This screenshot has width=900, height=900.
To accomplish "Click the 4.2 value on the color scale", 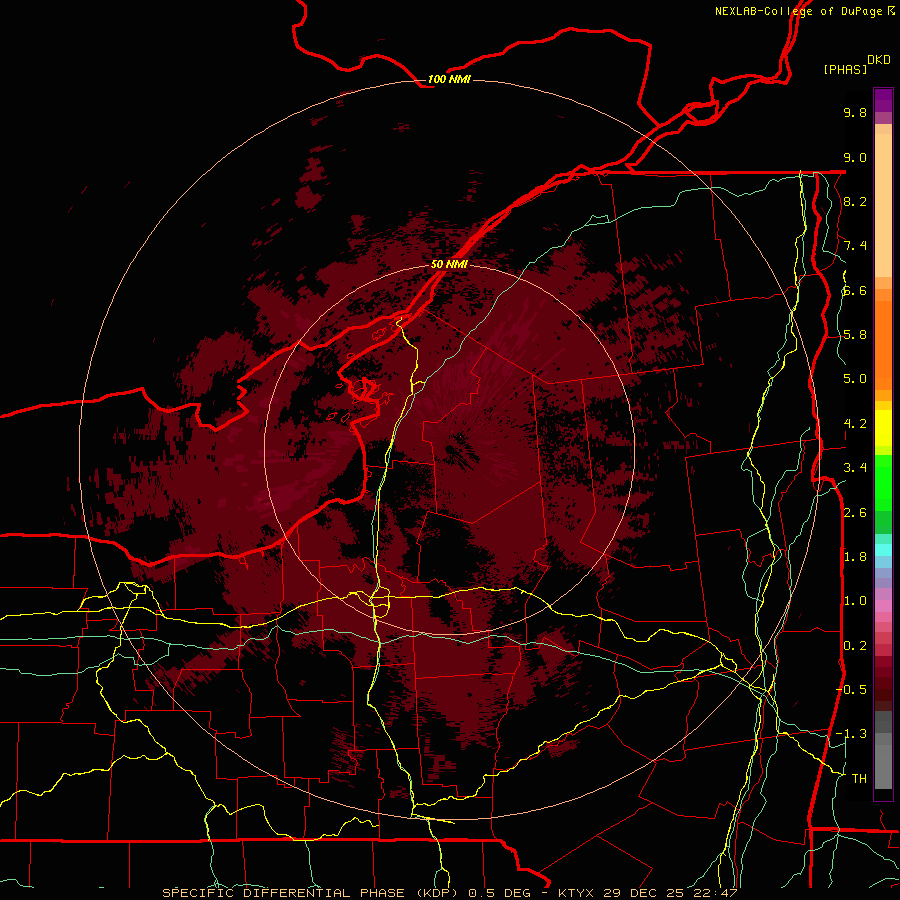I will pos(855,424).
